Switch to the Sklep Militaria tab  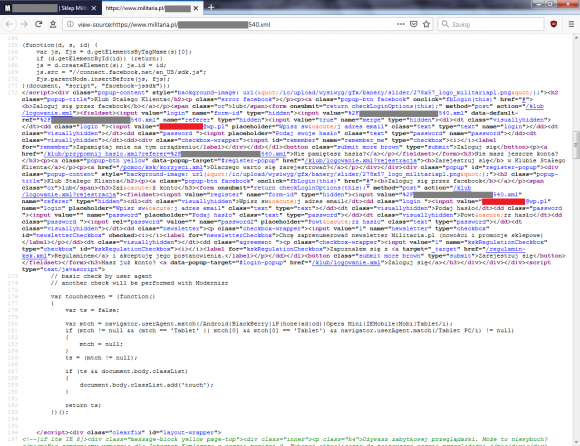click(x=50, y=8)
